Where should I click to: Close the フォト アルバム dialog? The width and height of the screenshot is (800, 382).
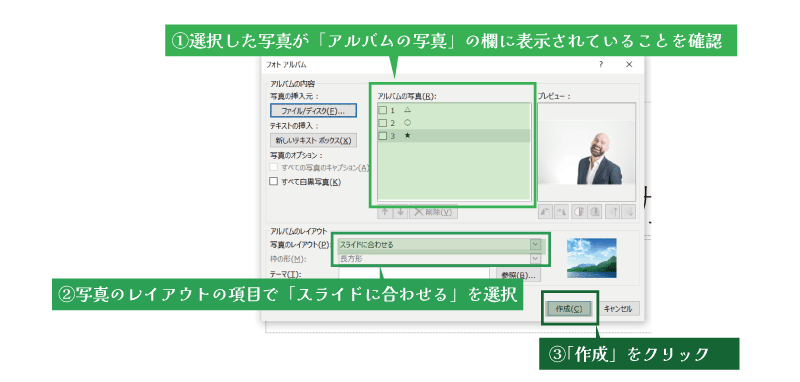point(629,65)
